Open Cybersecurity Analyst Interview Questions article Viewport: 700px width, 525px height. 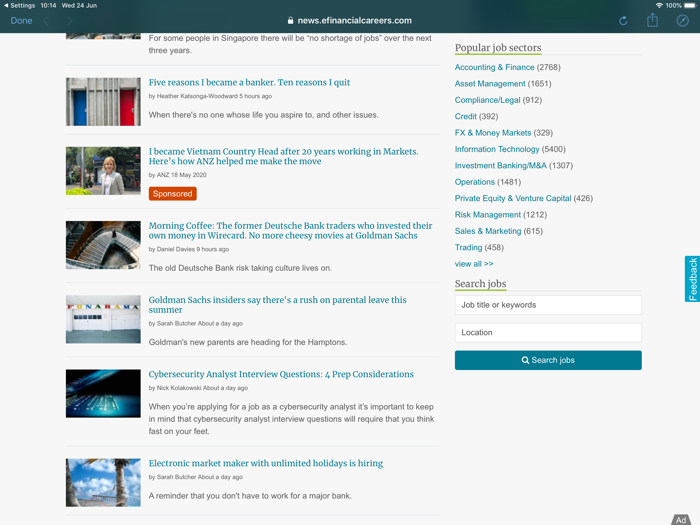(281, 374)
